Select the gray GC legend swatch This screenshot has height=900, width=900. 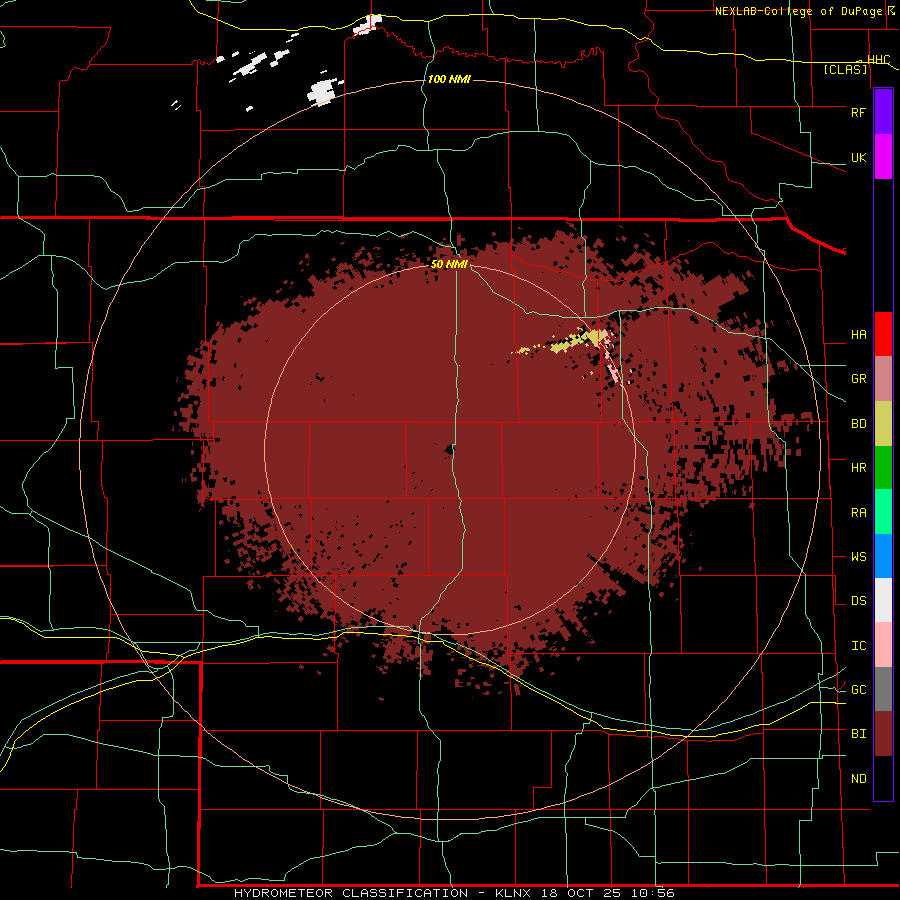[x=883, y=689]
